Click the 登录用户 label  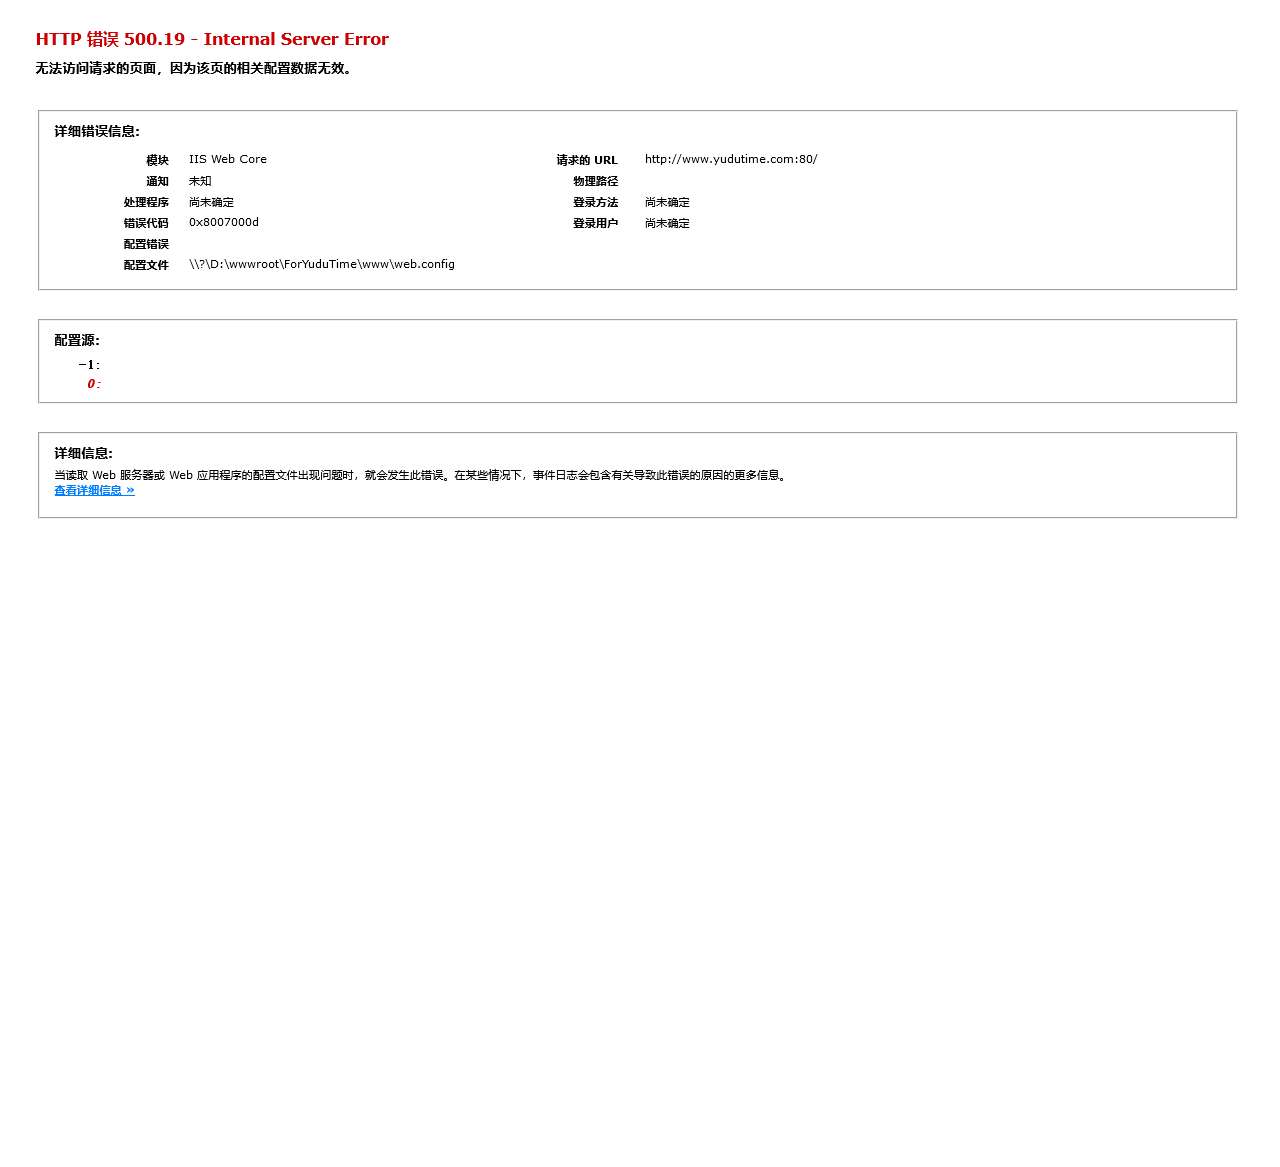[595, 223]
